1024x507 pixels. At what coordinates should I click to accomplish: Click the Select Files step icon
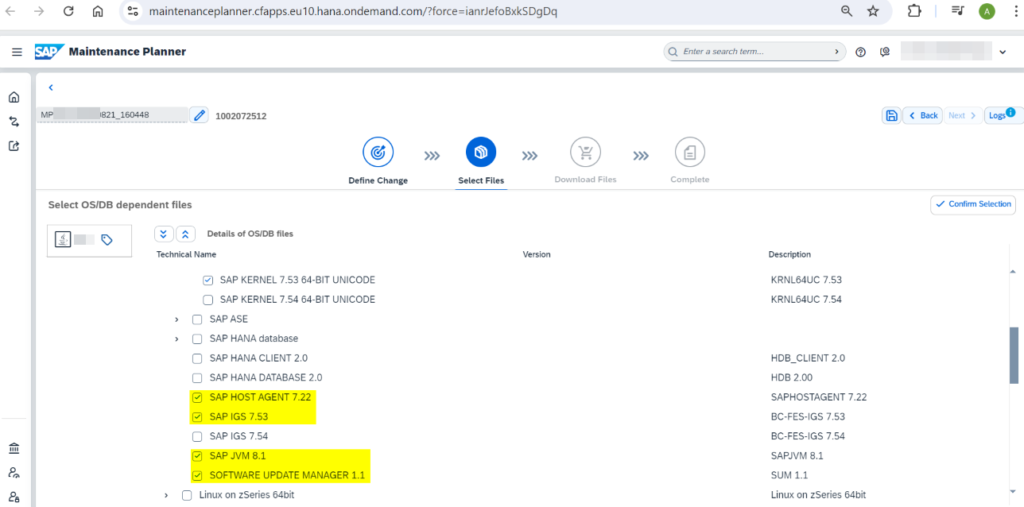481,152
